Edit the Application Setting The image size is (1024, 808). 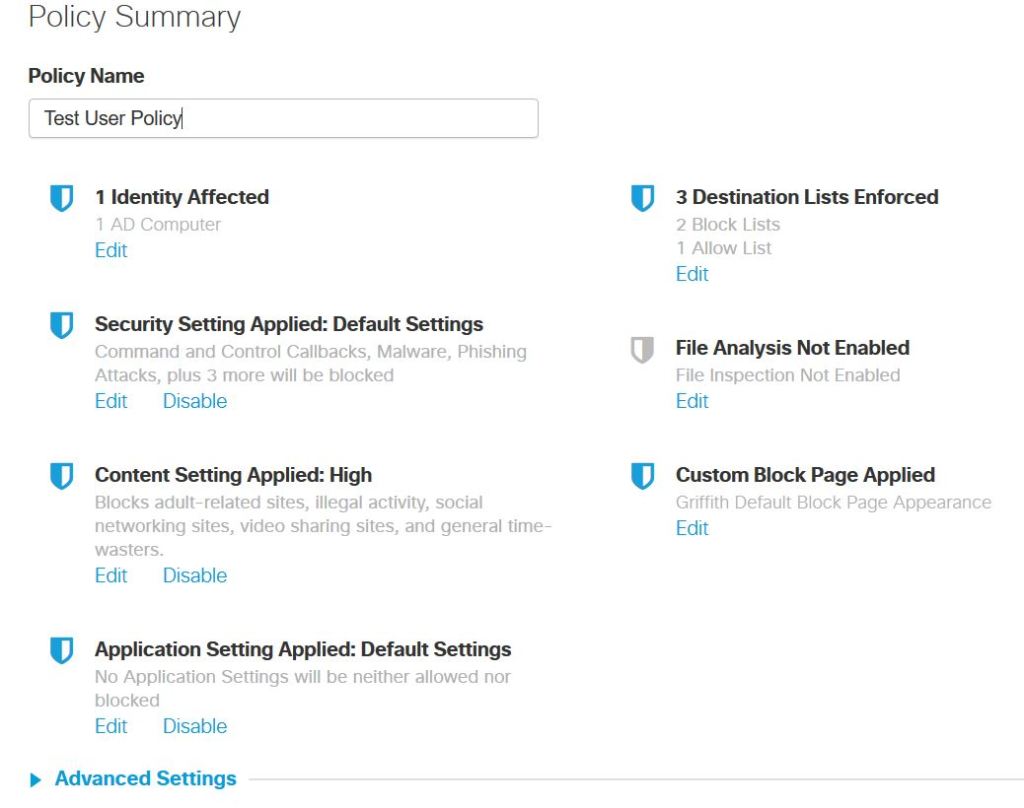pyautogui.click(x=111, y=726)
